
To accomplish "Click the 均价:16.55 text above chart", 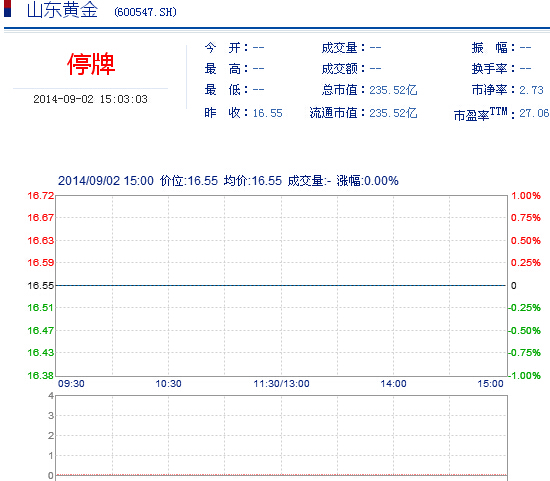I will point(253,181).
